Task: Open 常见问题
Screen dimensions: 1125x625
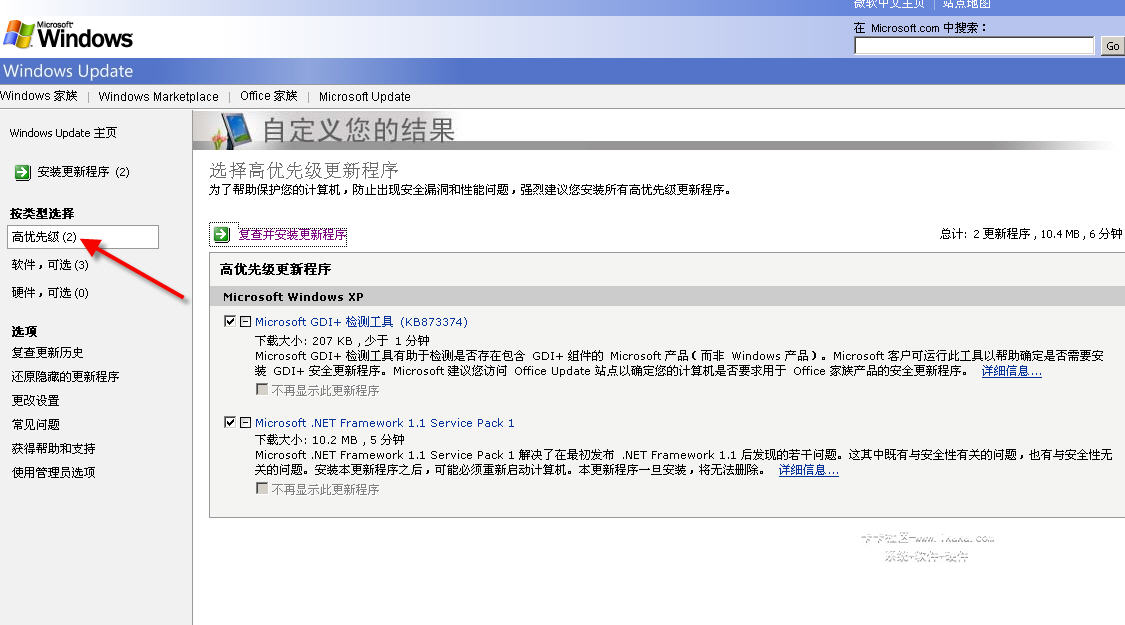Action: tap(35, 425)
